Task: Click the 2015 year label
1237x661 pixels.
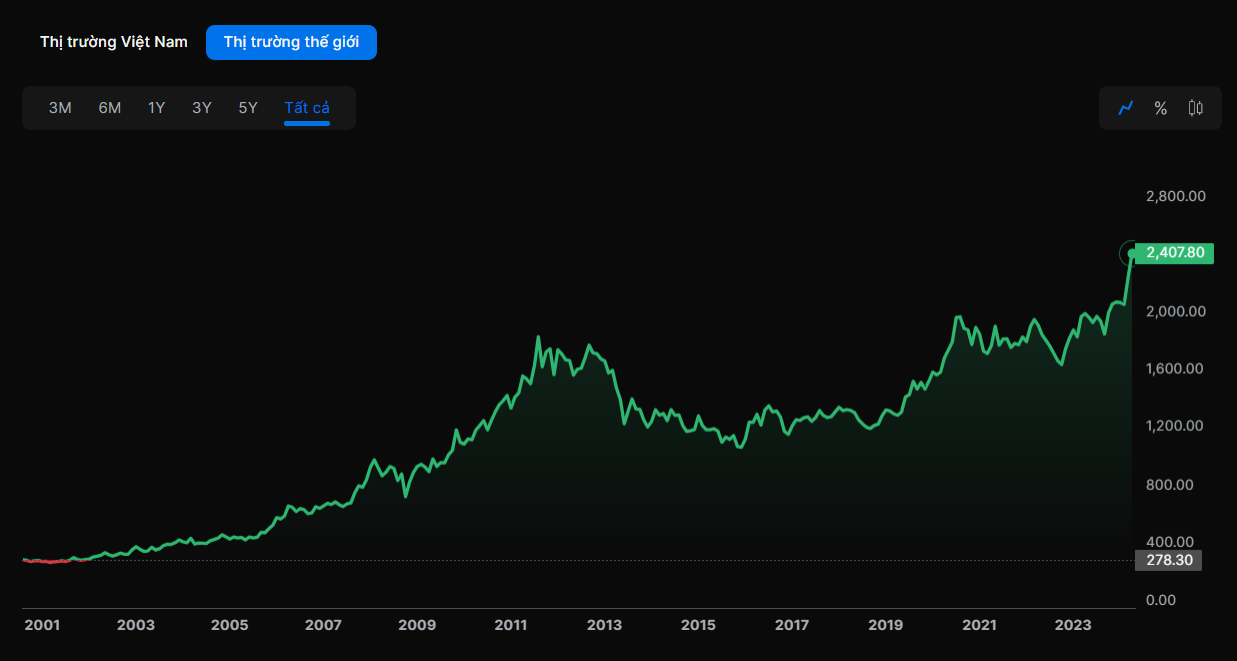Action: coord(698,625)
